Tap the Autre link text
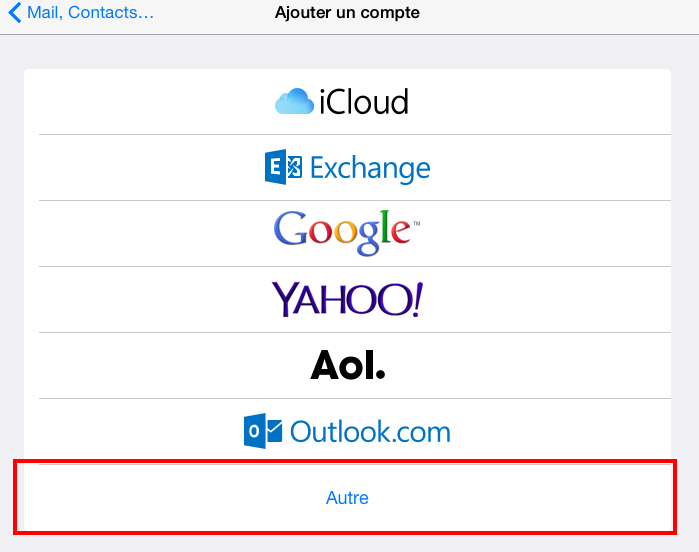 (347, 497)
